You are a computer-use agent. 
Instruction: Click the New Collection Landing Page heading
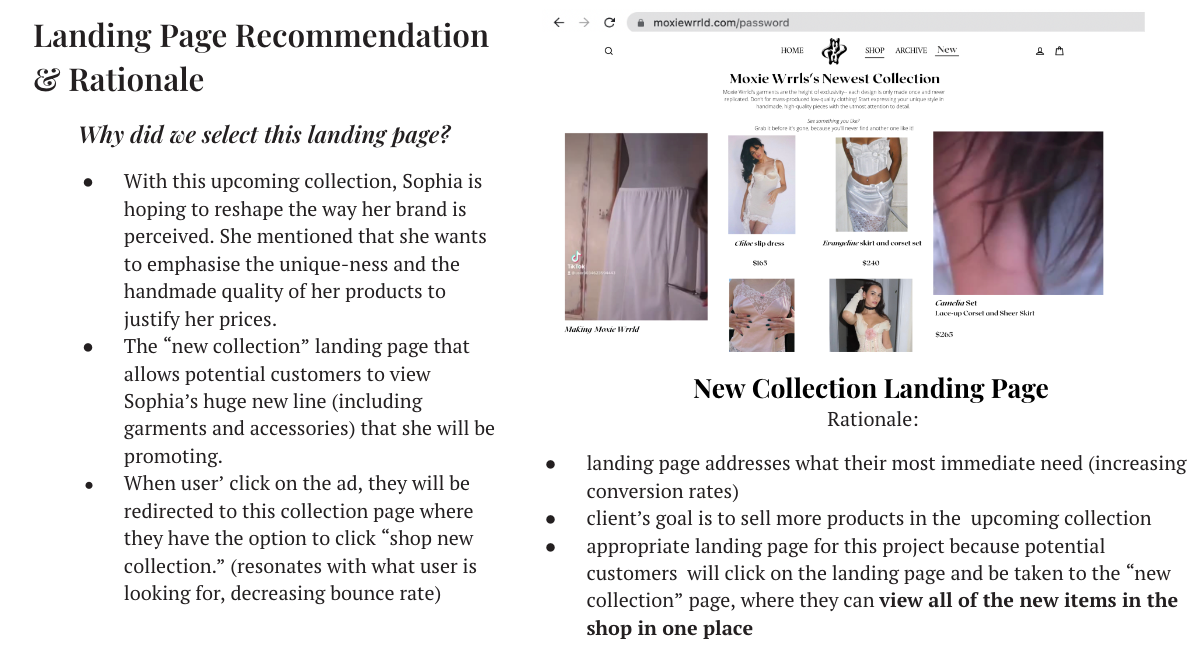tap(871, 389)
